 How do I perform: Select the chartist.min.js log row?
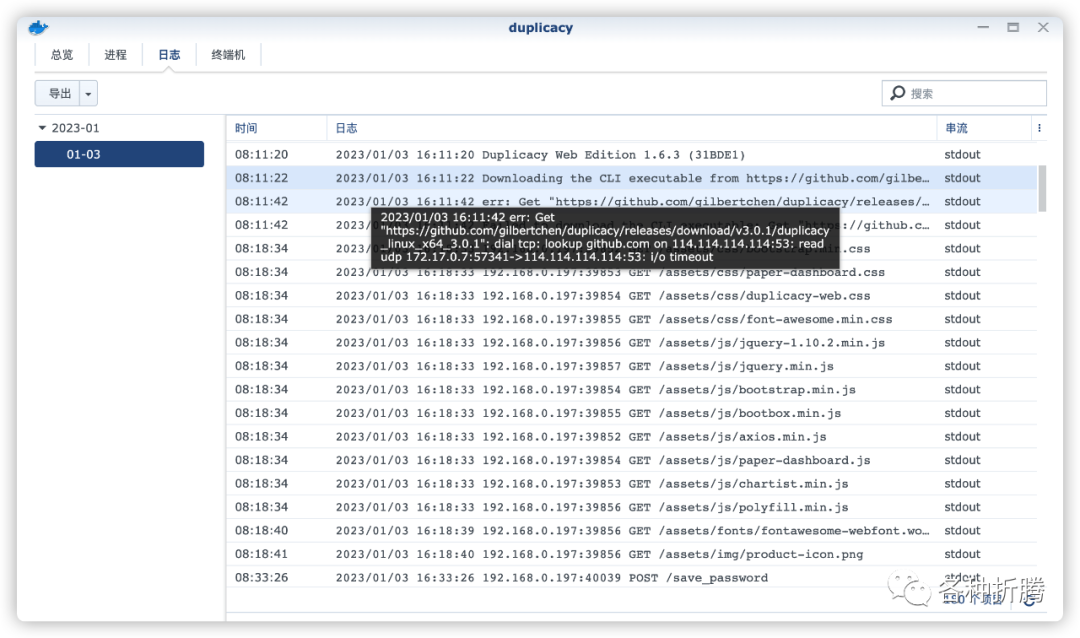click(632, 483)
